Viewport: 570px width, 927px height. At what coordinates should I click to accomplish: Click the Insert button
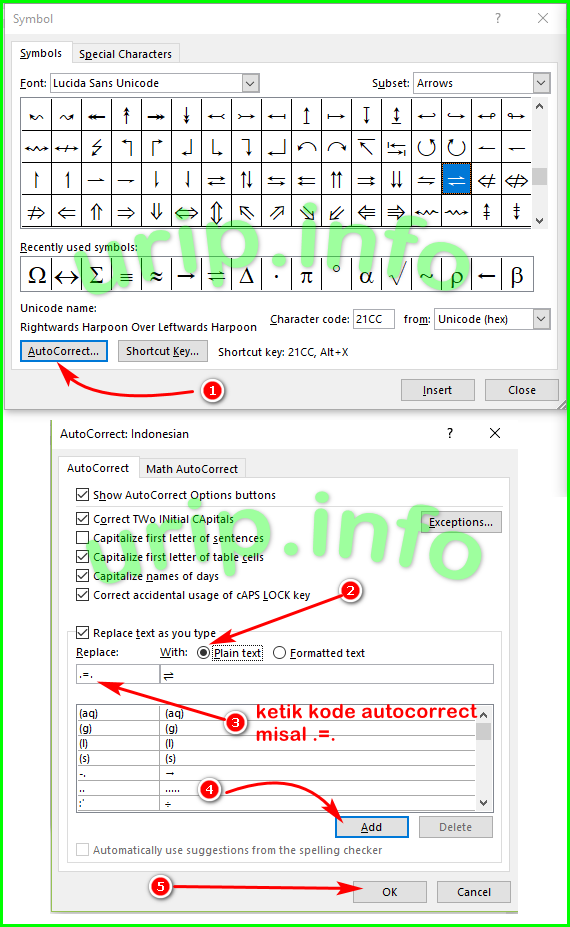click(438, 390)
